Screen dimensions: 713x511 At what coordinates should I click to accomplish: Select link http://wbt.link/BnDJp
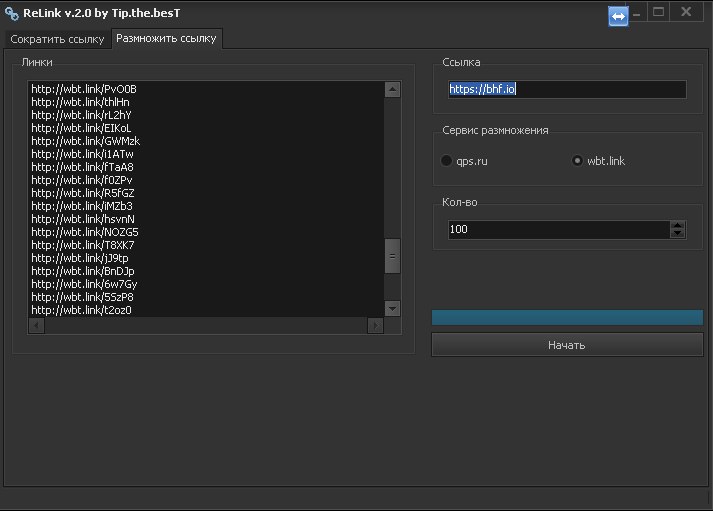83,271
